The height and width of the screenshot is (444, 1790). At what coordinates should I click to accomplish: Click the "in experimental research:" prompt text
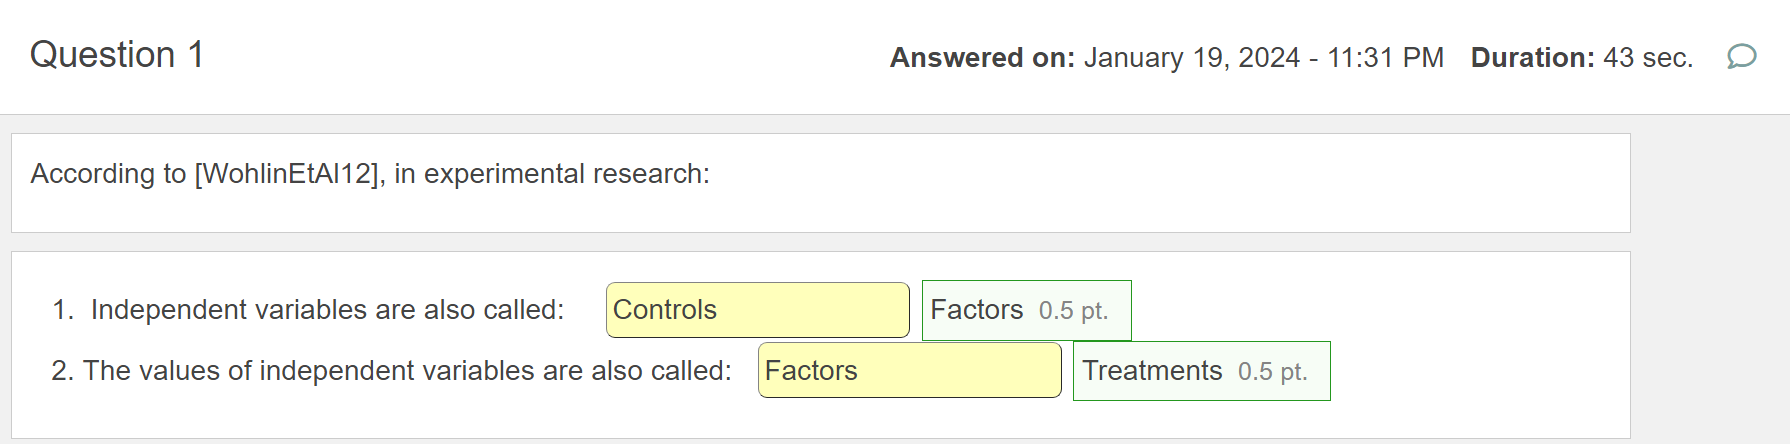[552, 174]
